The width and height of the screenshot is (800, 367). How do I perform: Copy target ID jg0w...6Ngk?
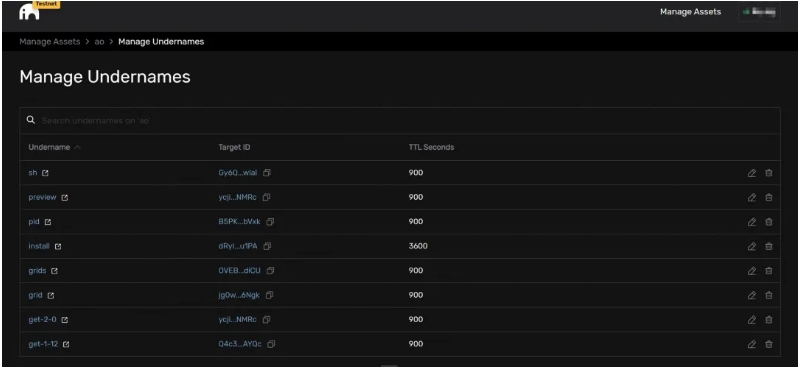(x=269, y=296)
